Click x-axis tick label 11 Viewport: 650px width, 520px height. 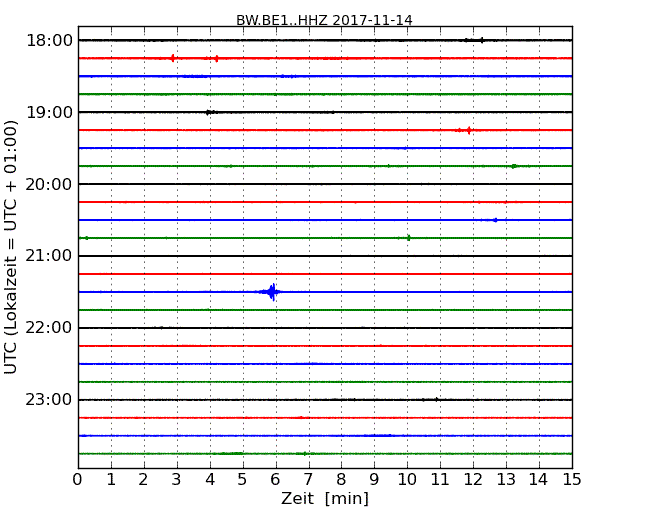(440, 480)
